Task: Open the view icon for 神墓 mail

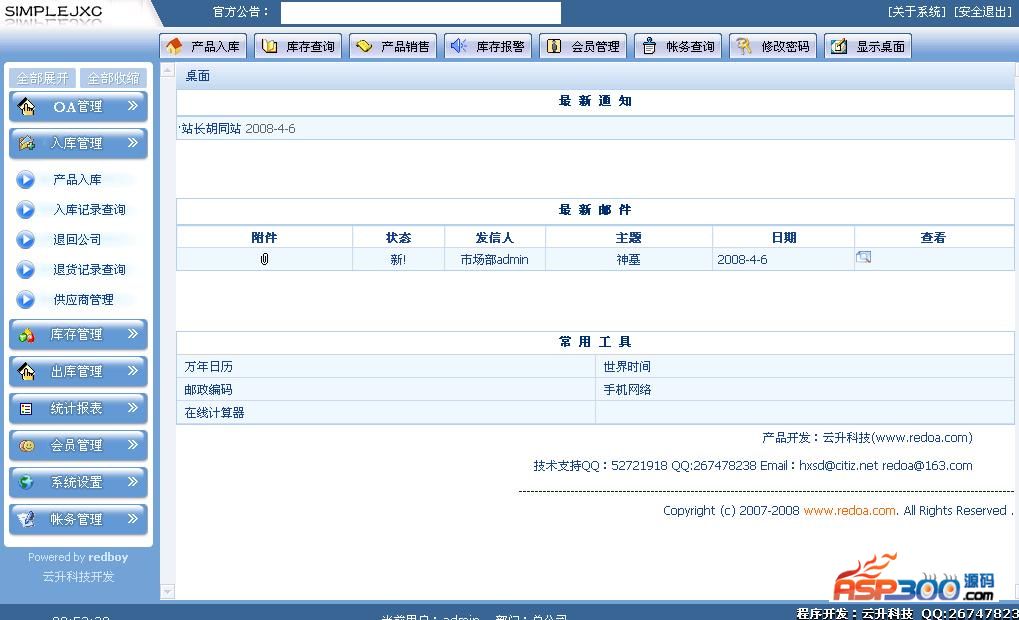Action: tap(863, 257)
